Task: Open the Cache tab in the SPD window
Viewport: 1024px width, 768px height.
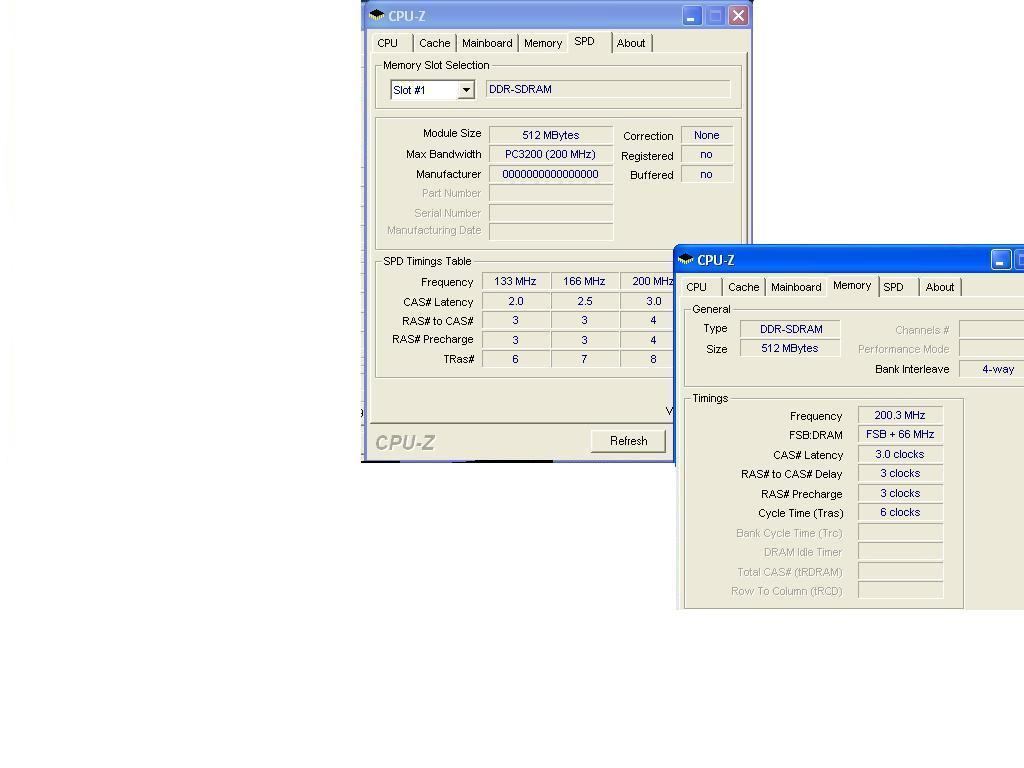Action: 434,43
